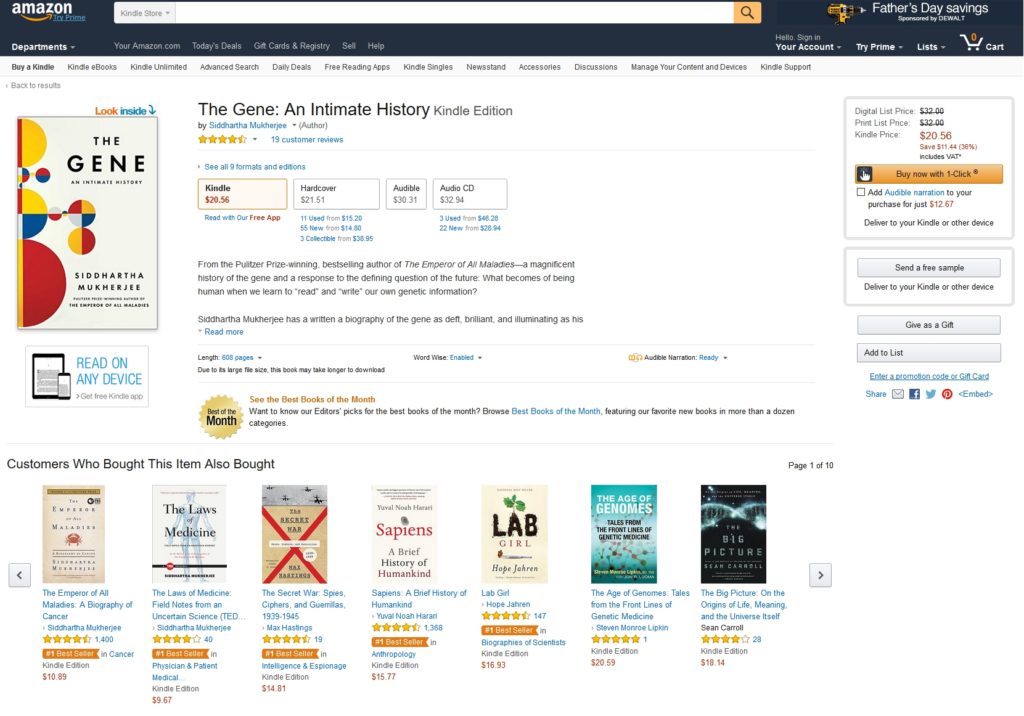
Task: Pin the book on Pinterest
Action: (x=947, y=394)
